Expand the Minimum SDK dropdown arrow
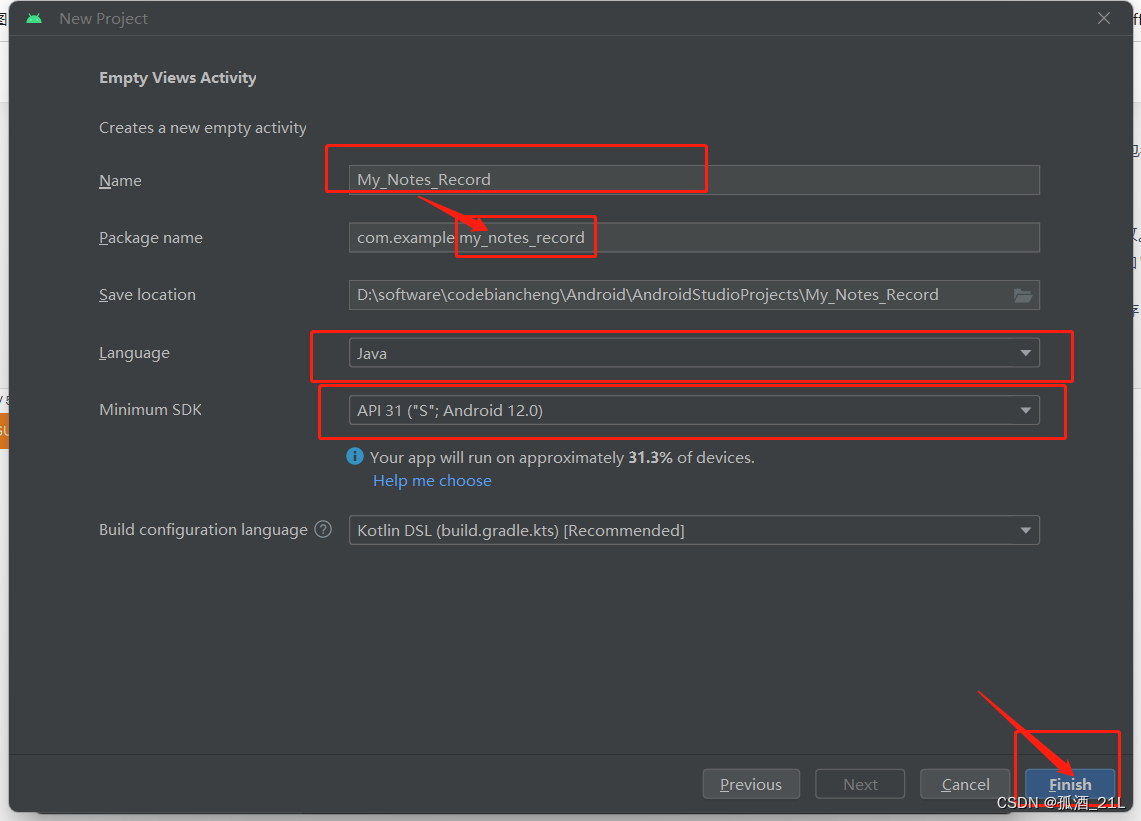This screenshot has width=1141, height=821. tap(1025, 410)
